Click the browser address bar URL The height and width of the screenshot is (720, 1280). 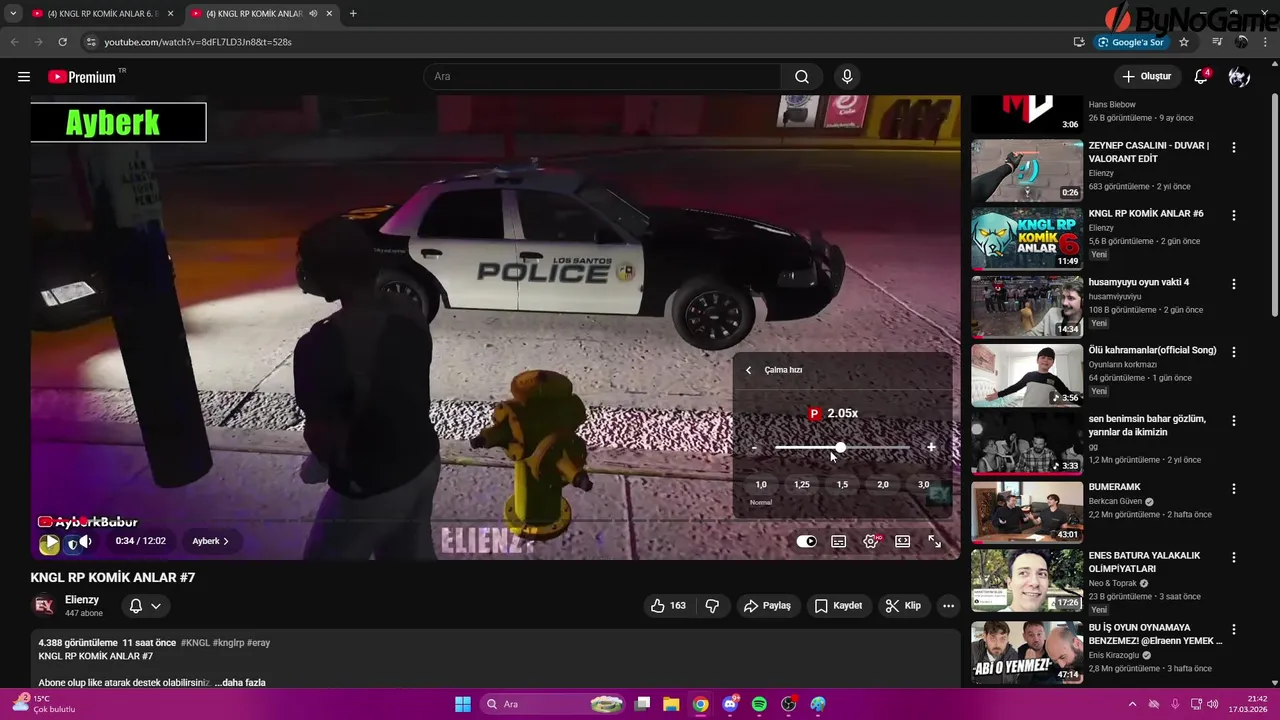(198, 42)
